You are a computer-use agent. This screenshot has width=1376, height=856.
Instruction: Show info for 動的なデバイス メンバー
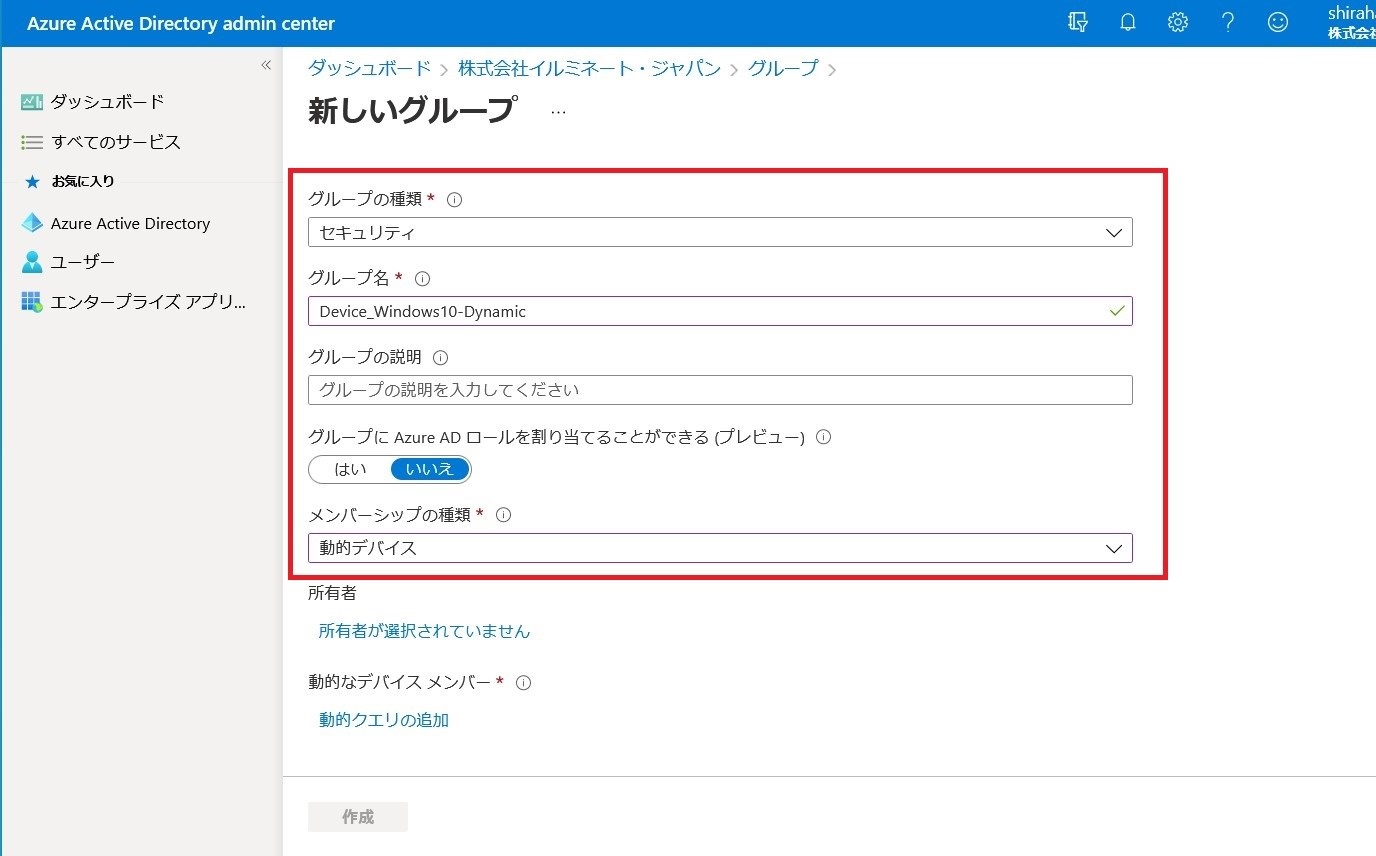[x=523, y=683]
